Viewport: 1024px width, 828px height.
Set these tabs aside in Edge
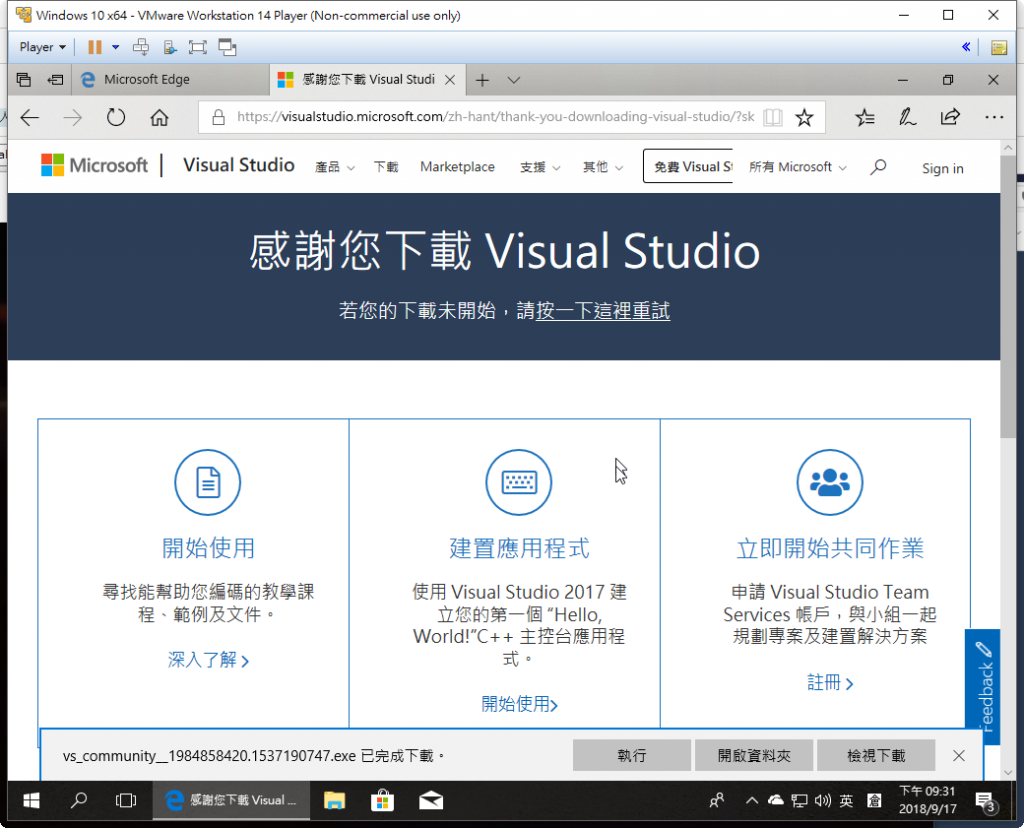coord(56,80)
